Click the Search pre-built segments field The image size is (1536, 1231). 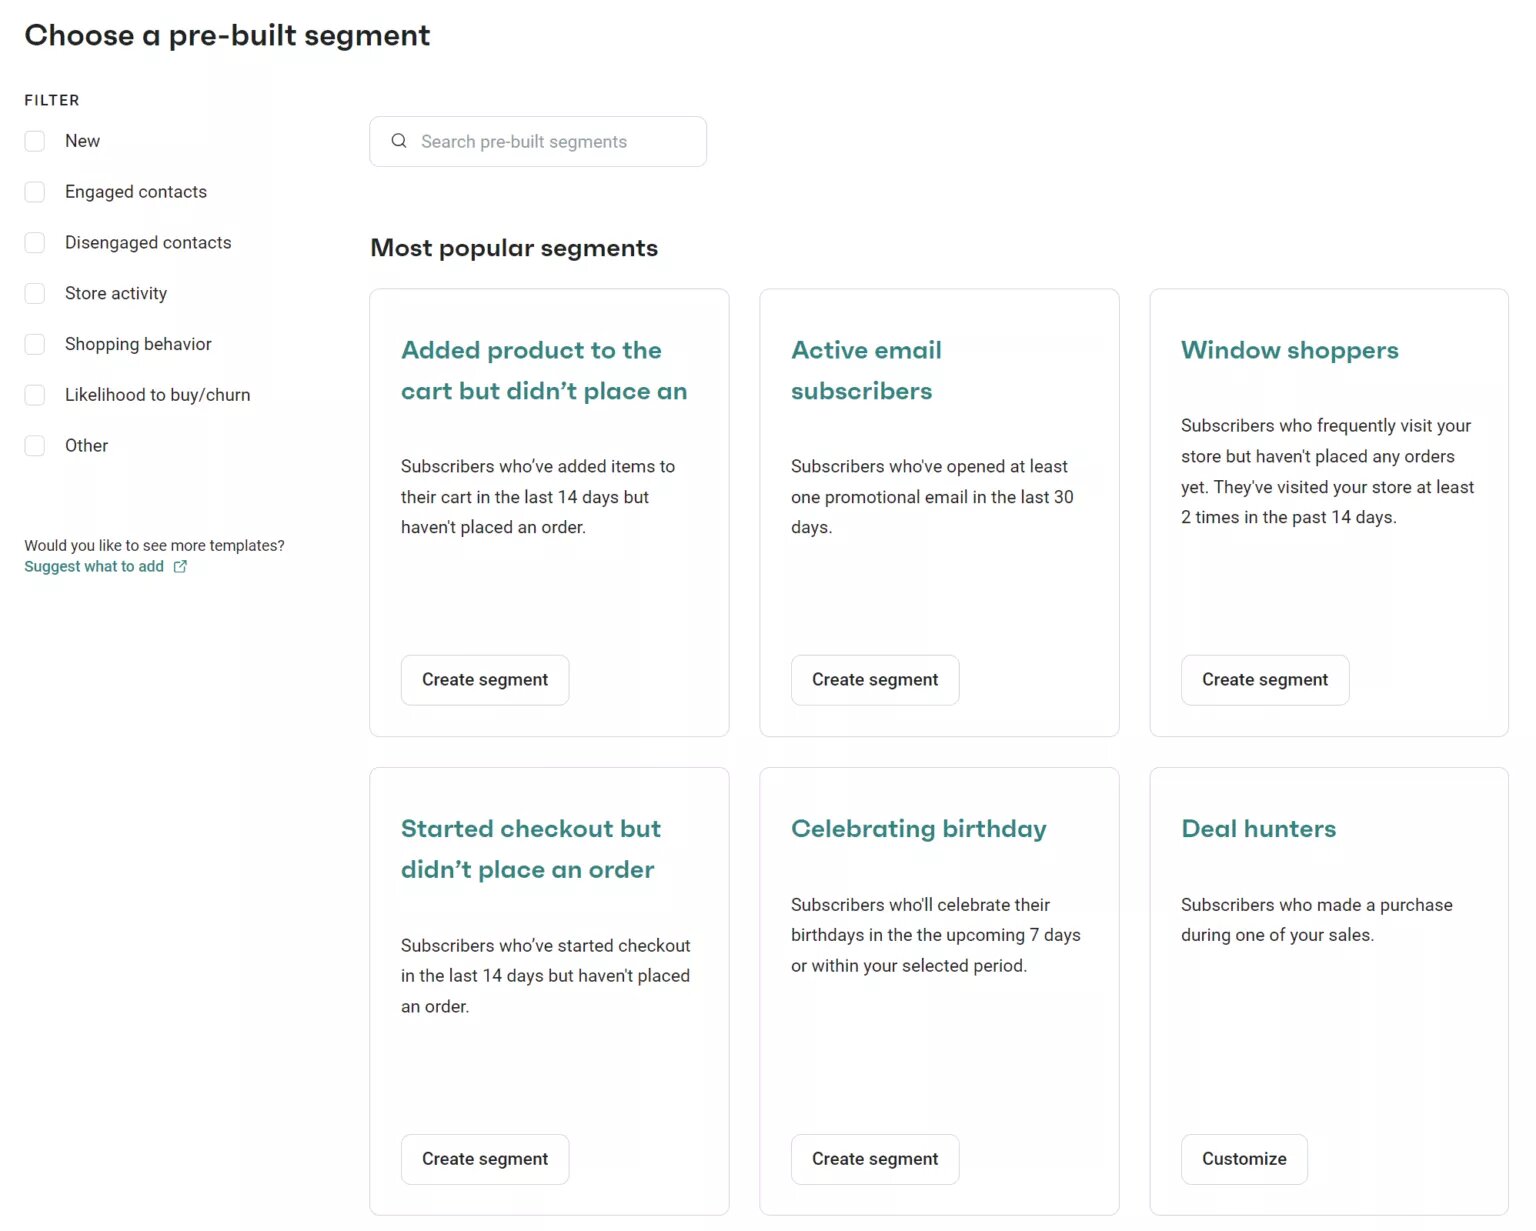pos(537,141)
